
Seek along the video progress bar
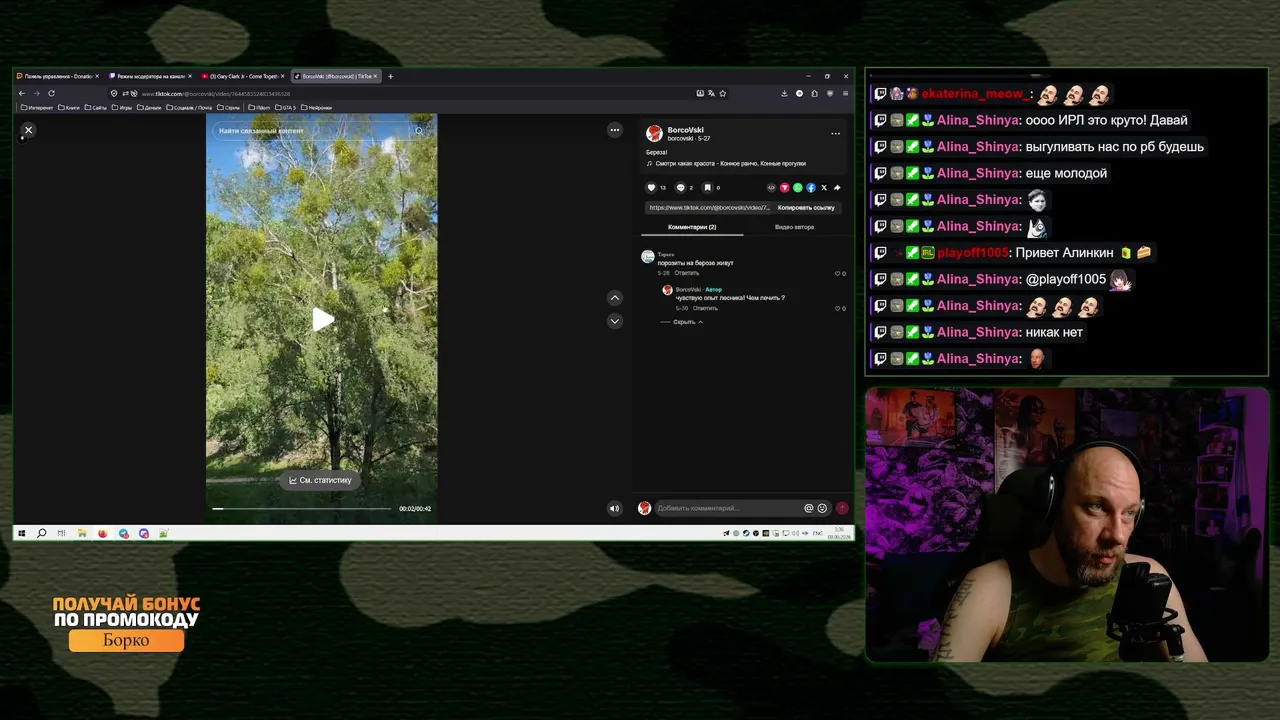tap(301, 508)
